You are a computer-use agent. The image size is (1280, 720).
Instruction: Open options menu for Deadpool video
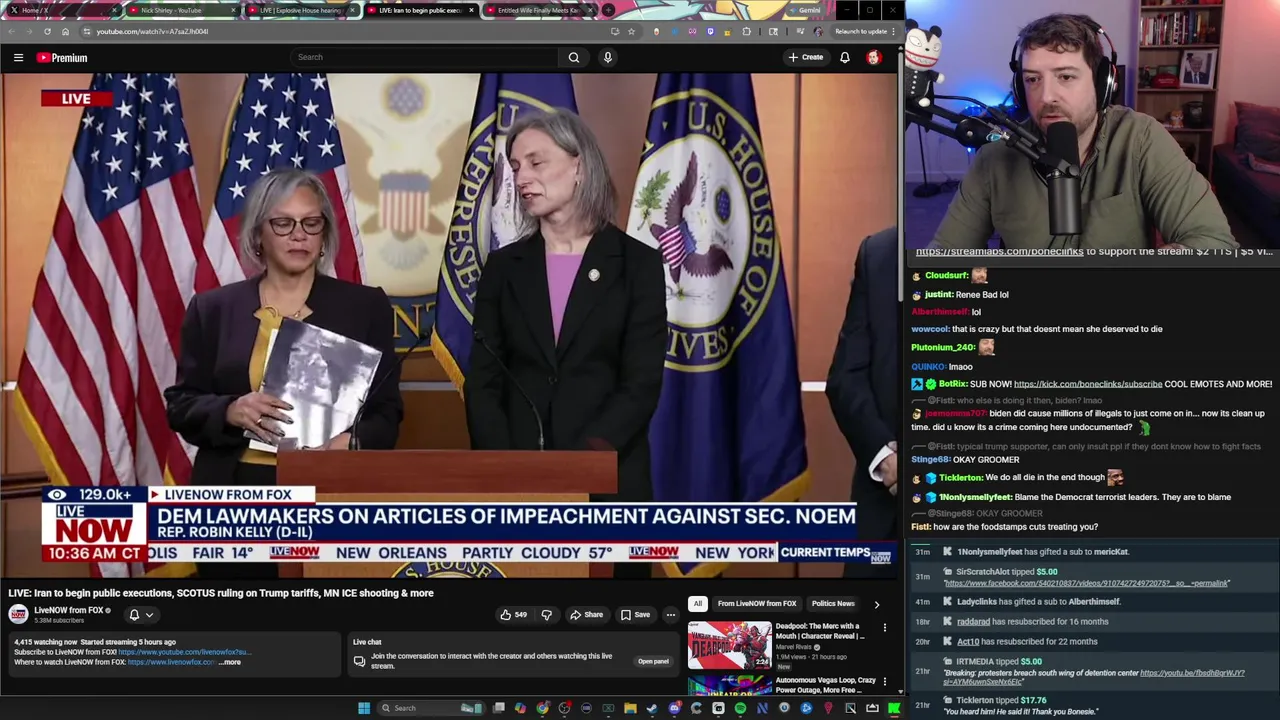tap(885, 628)
